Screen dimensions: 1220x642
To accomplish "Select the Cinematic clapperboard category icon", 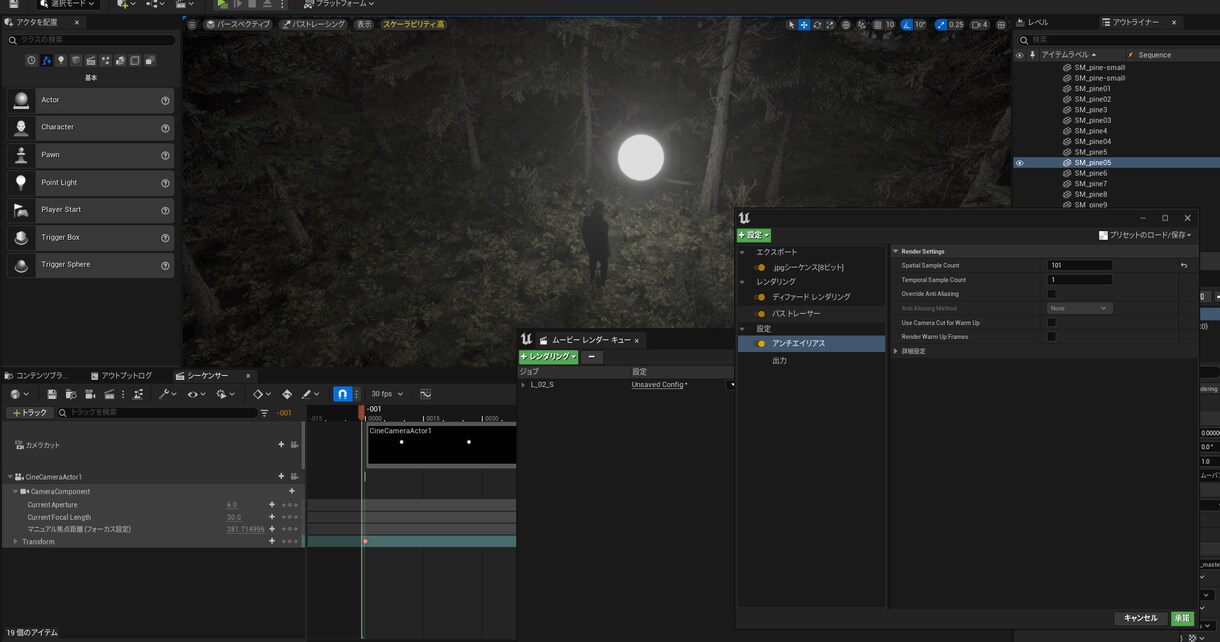I will [91, 61].
